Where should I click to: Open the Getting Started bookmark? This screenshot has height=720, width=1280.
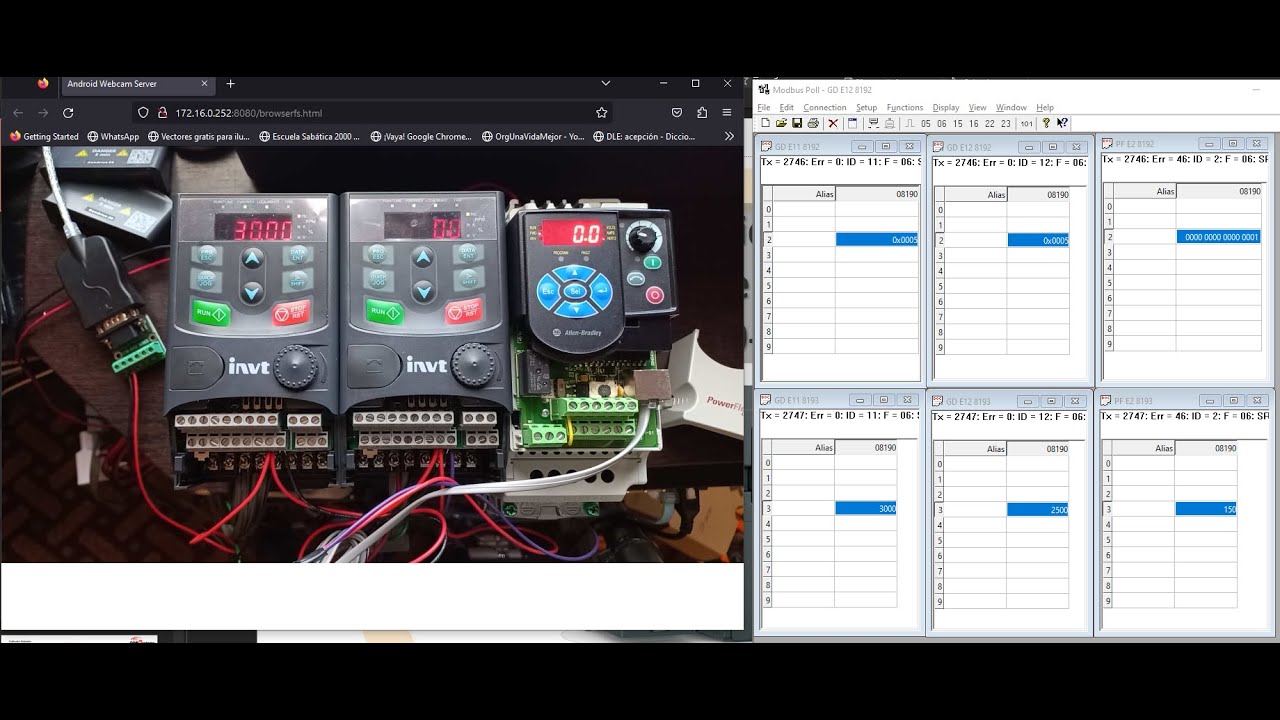(x=44, y=136)
